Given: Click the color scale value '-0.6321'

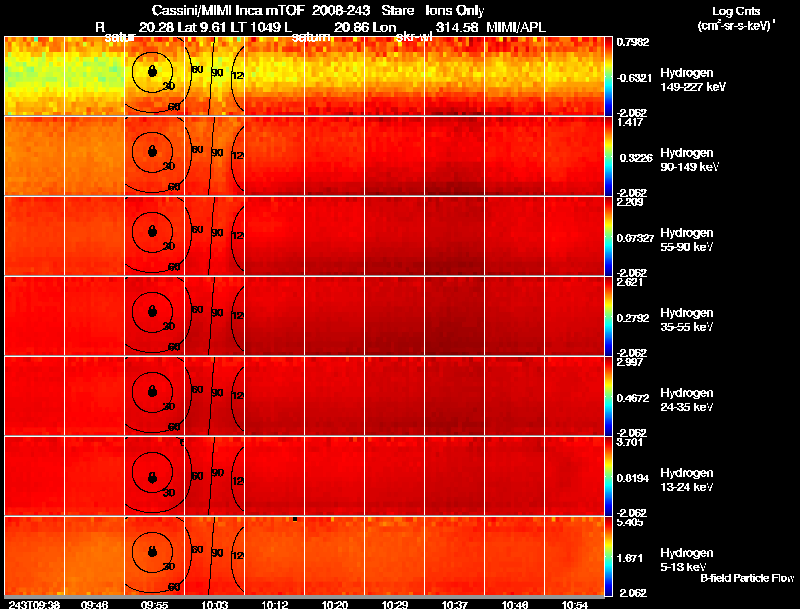Looking at the screenshot, I should [634, 78].
